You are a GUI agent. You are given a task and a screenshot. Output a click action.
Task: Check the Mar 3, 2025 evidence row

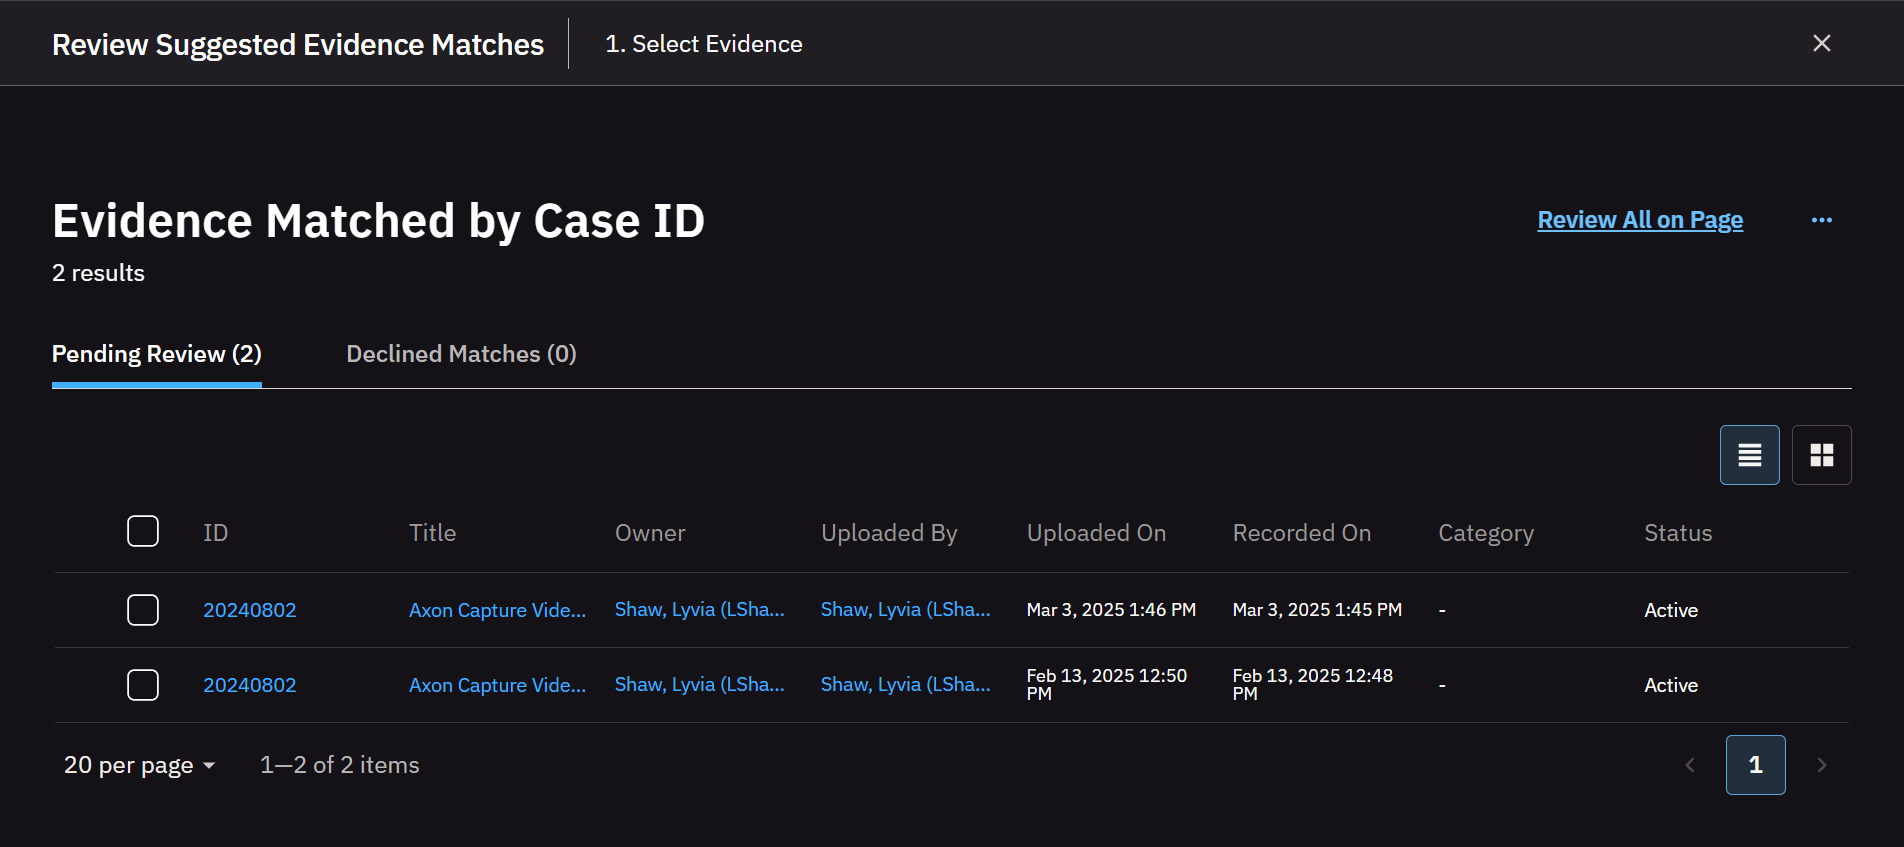(143, 610)
